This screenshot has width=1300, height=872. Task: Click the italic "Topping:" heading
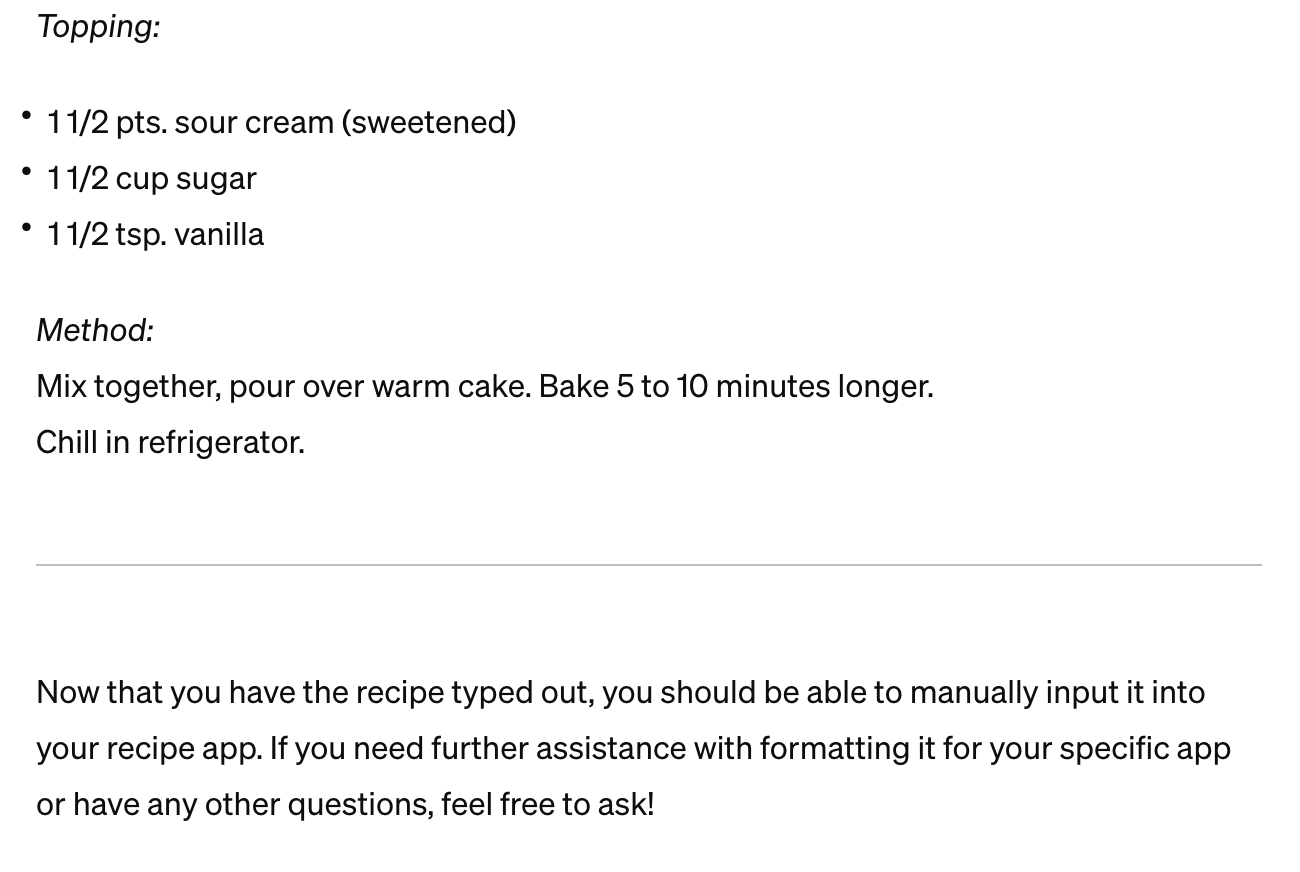click(98, 26)
